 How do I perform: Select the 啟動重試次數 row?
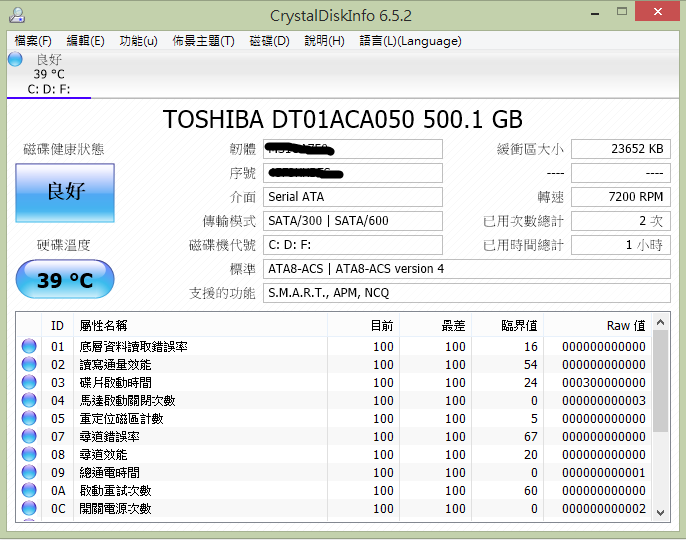coord(334,491)
